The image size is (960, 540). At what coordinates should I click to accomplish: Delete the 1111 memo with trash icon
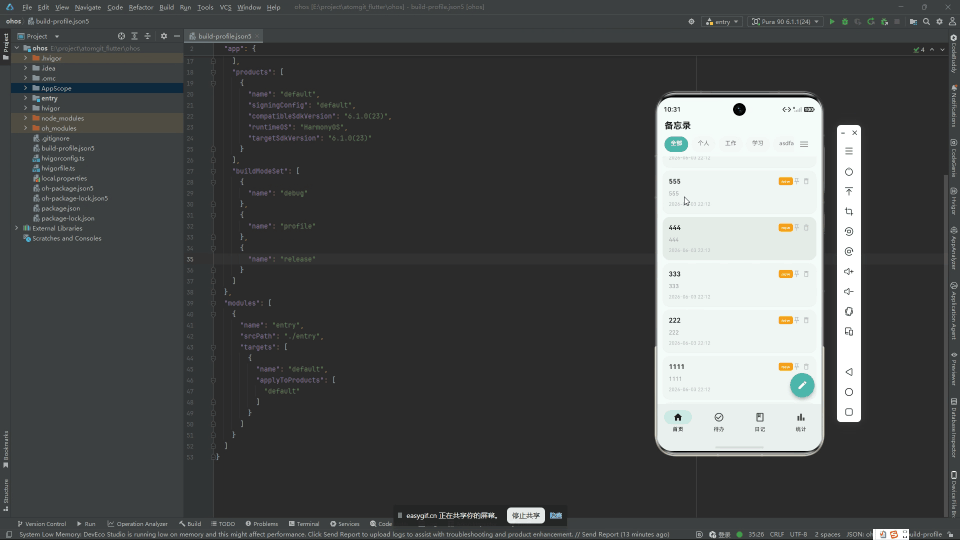tap(806, 367)
